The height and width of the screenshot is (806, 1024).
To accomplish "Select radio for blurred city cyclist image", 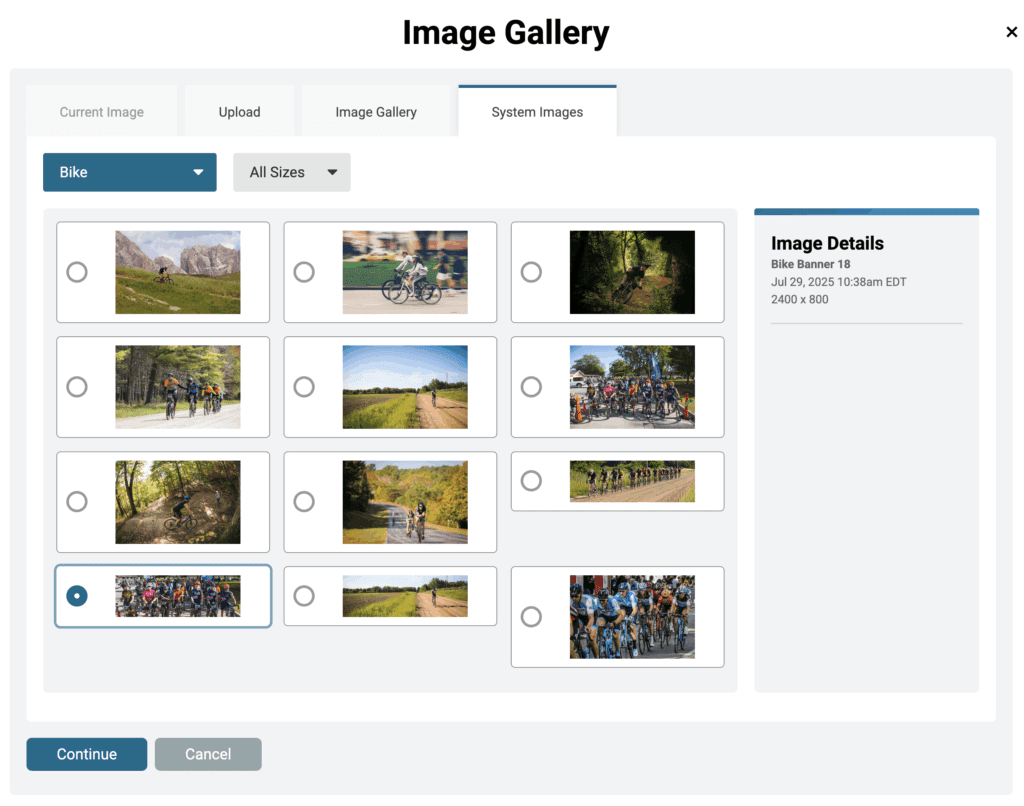I will pyautogui.click(x=304, y=272).
